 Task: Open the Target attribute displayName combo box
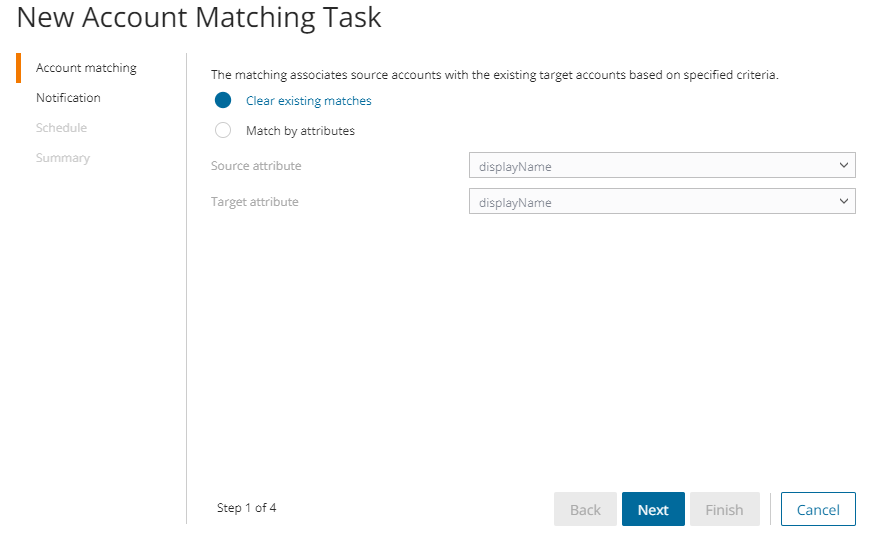point(650,202)
